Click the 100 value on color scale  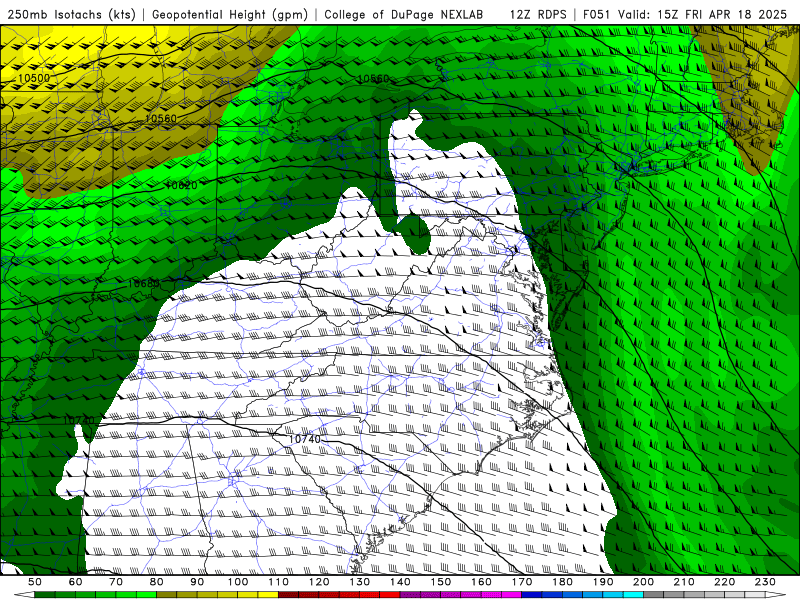pos(238,582)
